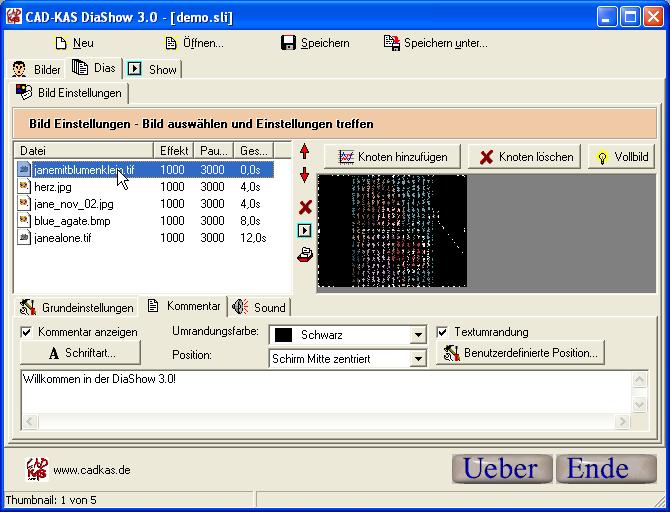The image size is (670, 512).
Task: Expand the Position dropdown list
Action: coord(418,358)
